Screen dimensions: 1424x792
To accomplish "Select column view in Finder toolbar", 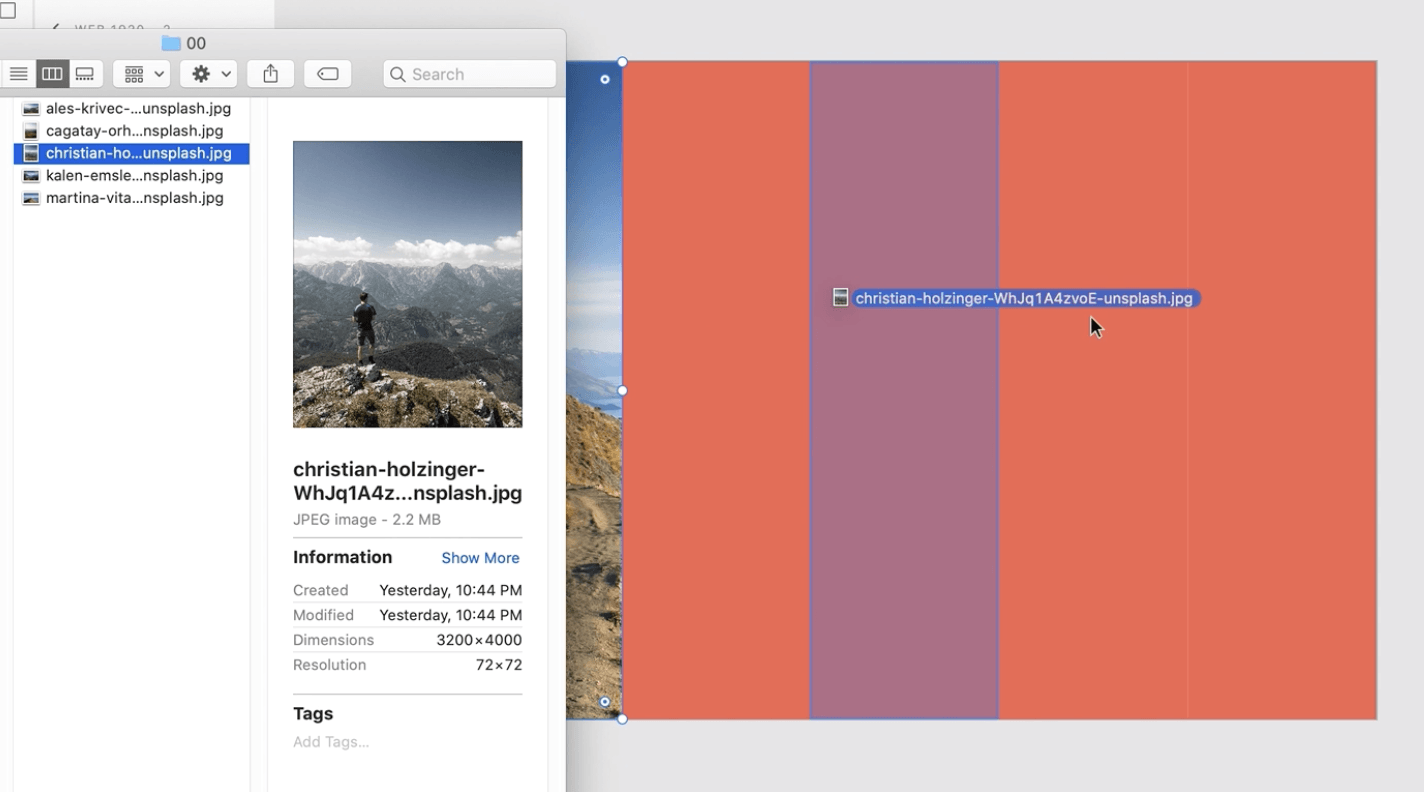I will point(52,74).
